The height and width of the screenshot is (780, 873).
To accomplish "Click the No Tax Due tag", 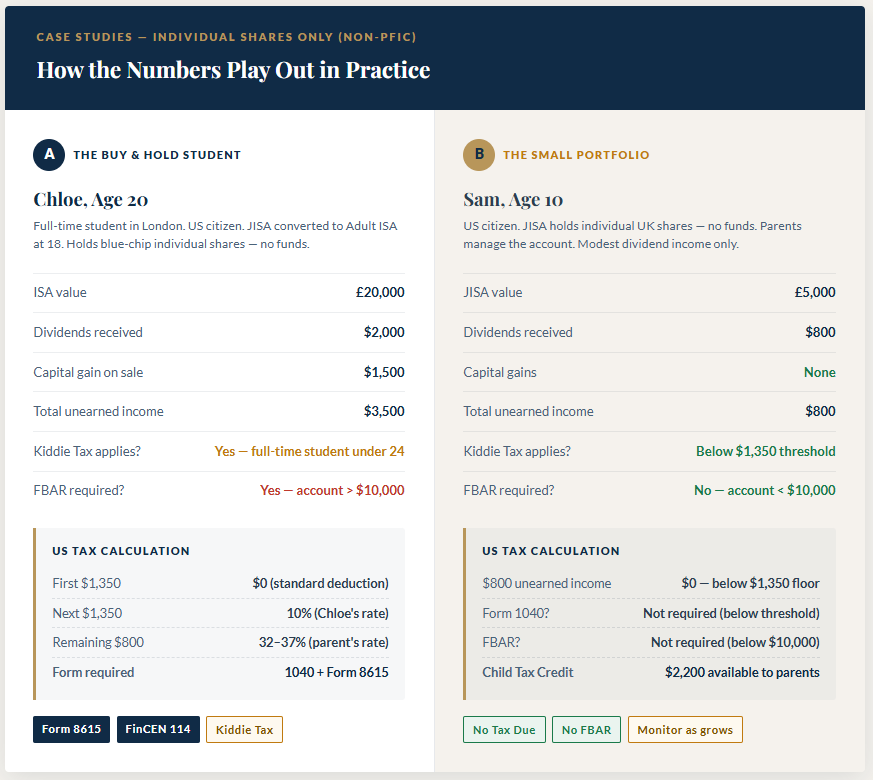I will pyautogui.click(x=504, y=730).
